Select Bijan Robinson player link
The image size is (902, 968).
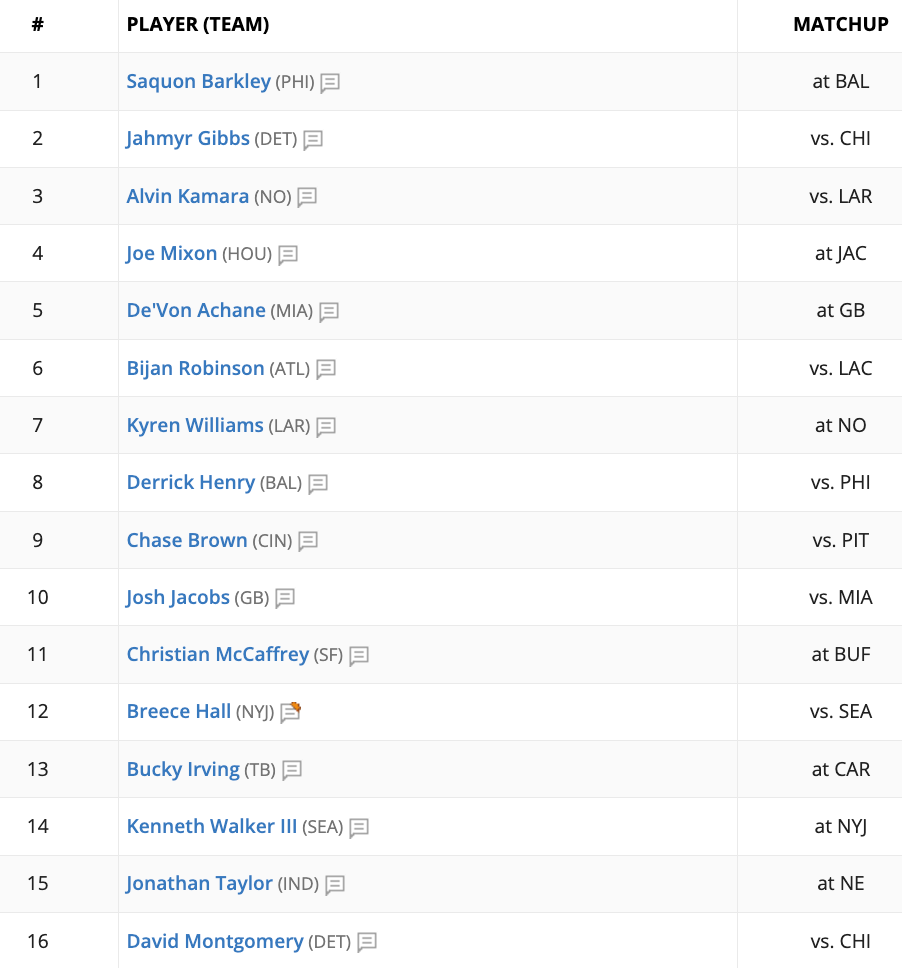pyautogui.click(x=195, y=368)
